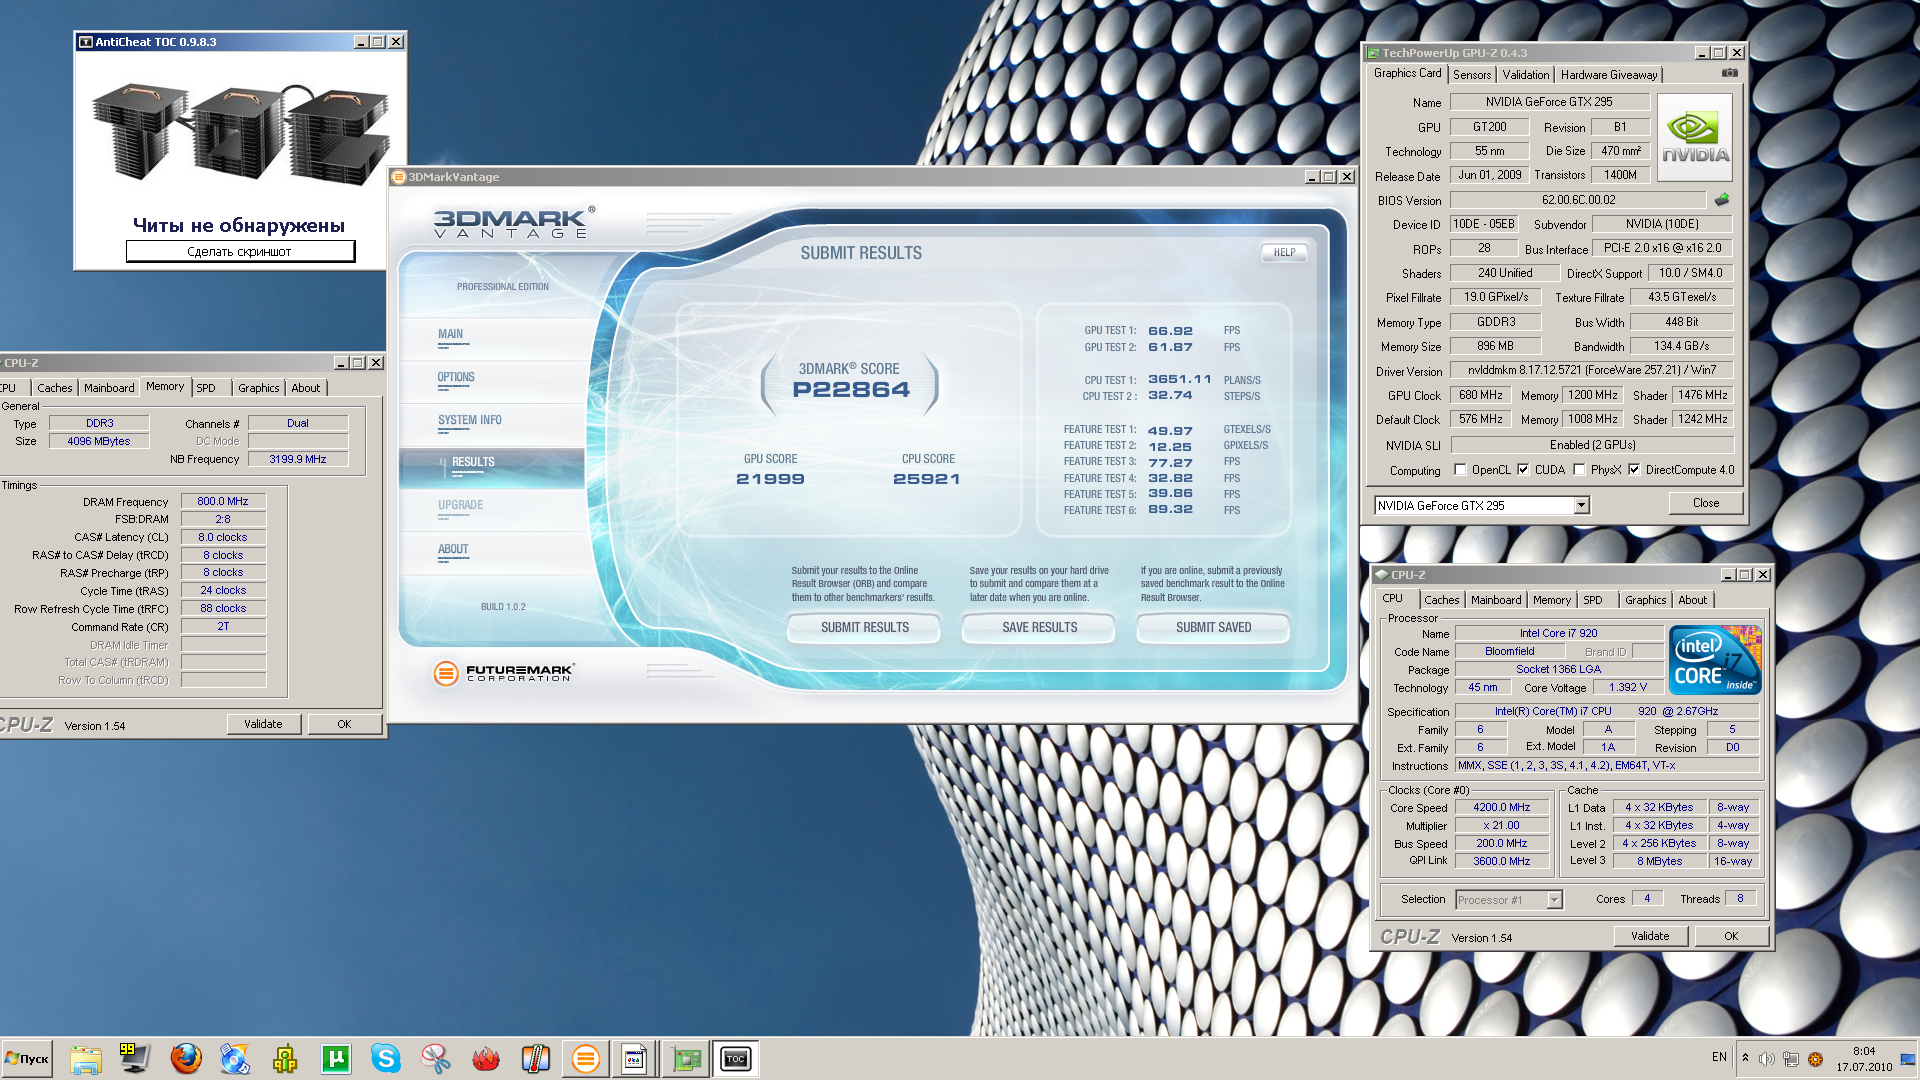1920x1080 pixels.
Task: Click Show Desktop icon by the clock
Action: coord(1908,1059)
